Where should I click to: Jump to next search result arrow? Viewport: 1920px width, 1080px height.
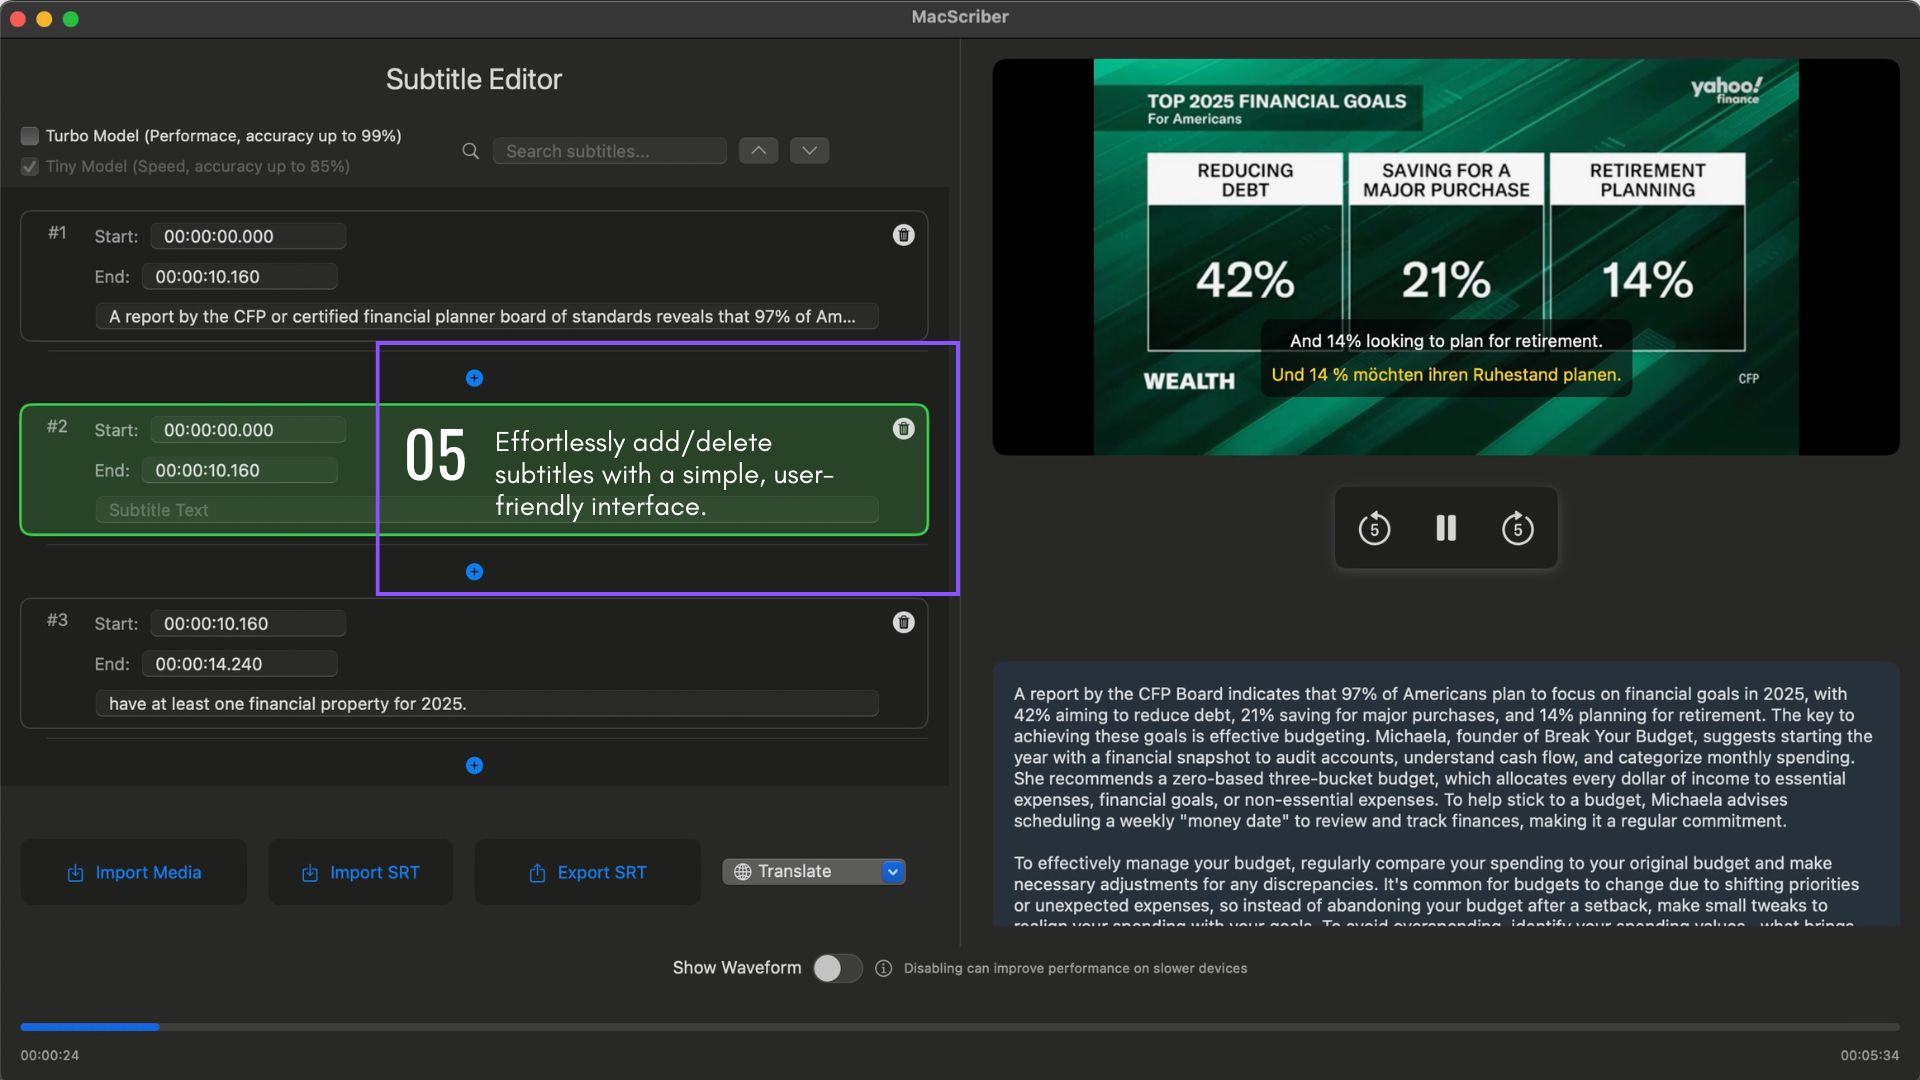click(x=809, y=151)
